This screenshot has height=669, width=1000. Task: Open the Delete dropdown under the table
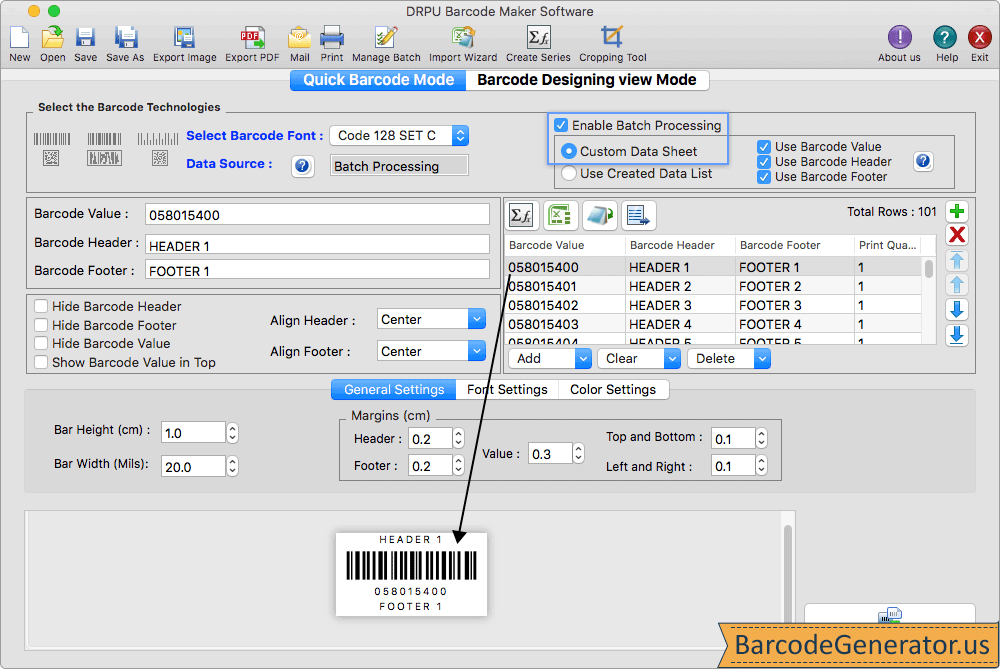tap(729, 358)
